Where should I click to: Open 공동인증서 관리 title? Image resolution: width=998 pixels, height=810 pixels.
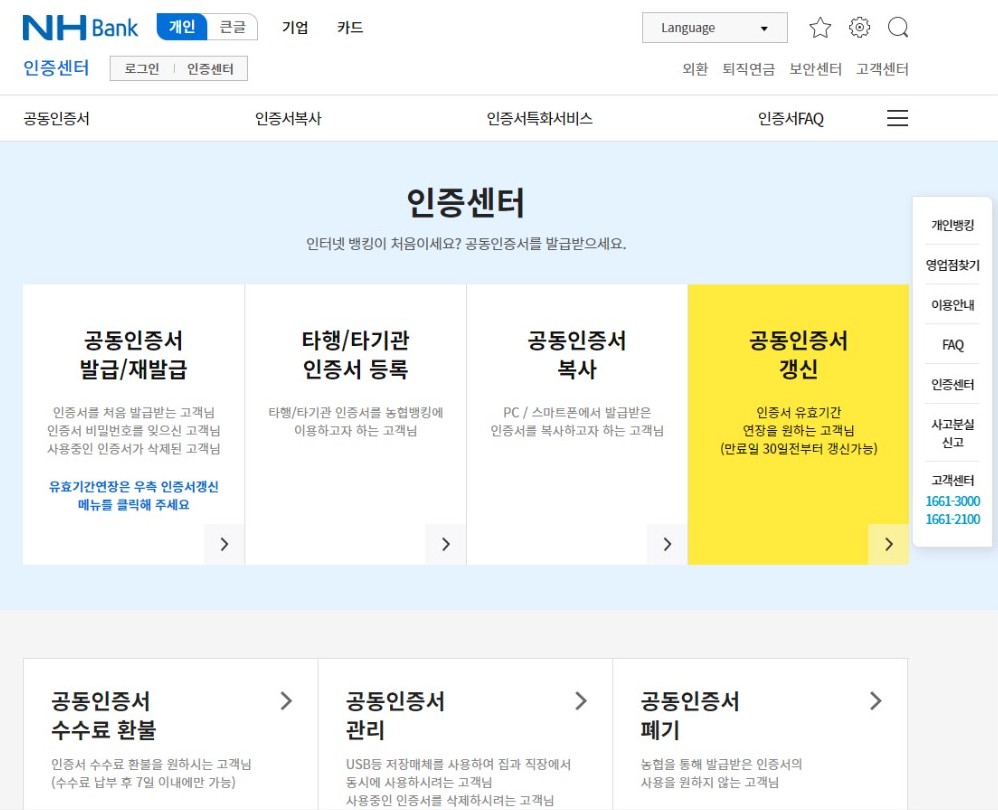(x=395, y=715)
